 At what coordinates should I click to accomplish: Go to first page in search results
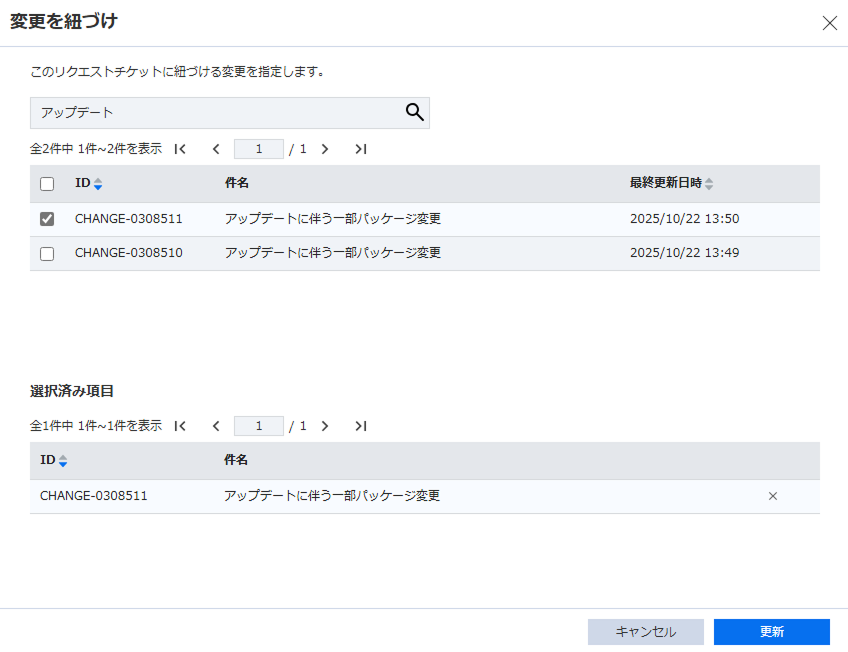[180, 149]
